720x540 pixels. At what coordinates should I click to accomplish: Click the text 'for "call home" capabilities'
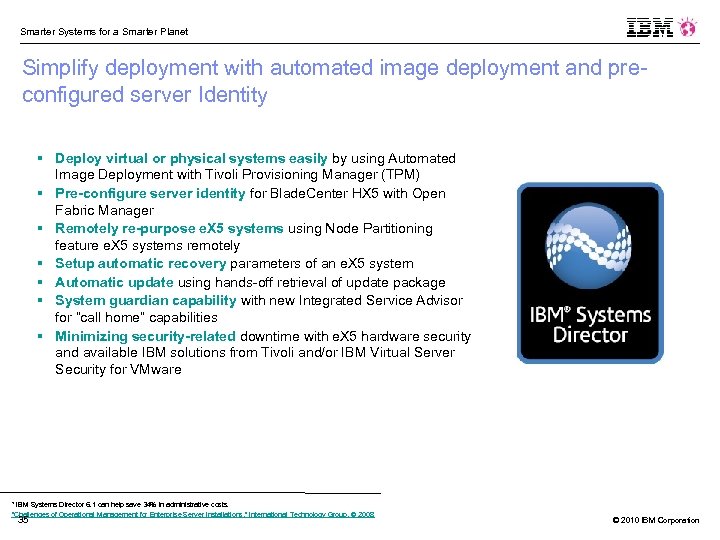click(136, 317)
